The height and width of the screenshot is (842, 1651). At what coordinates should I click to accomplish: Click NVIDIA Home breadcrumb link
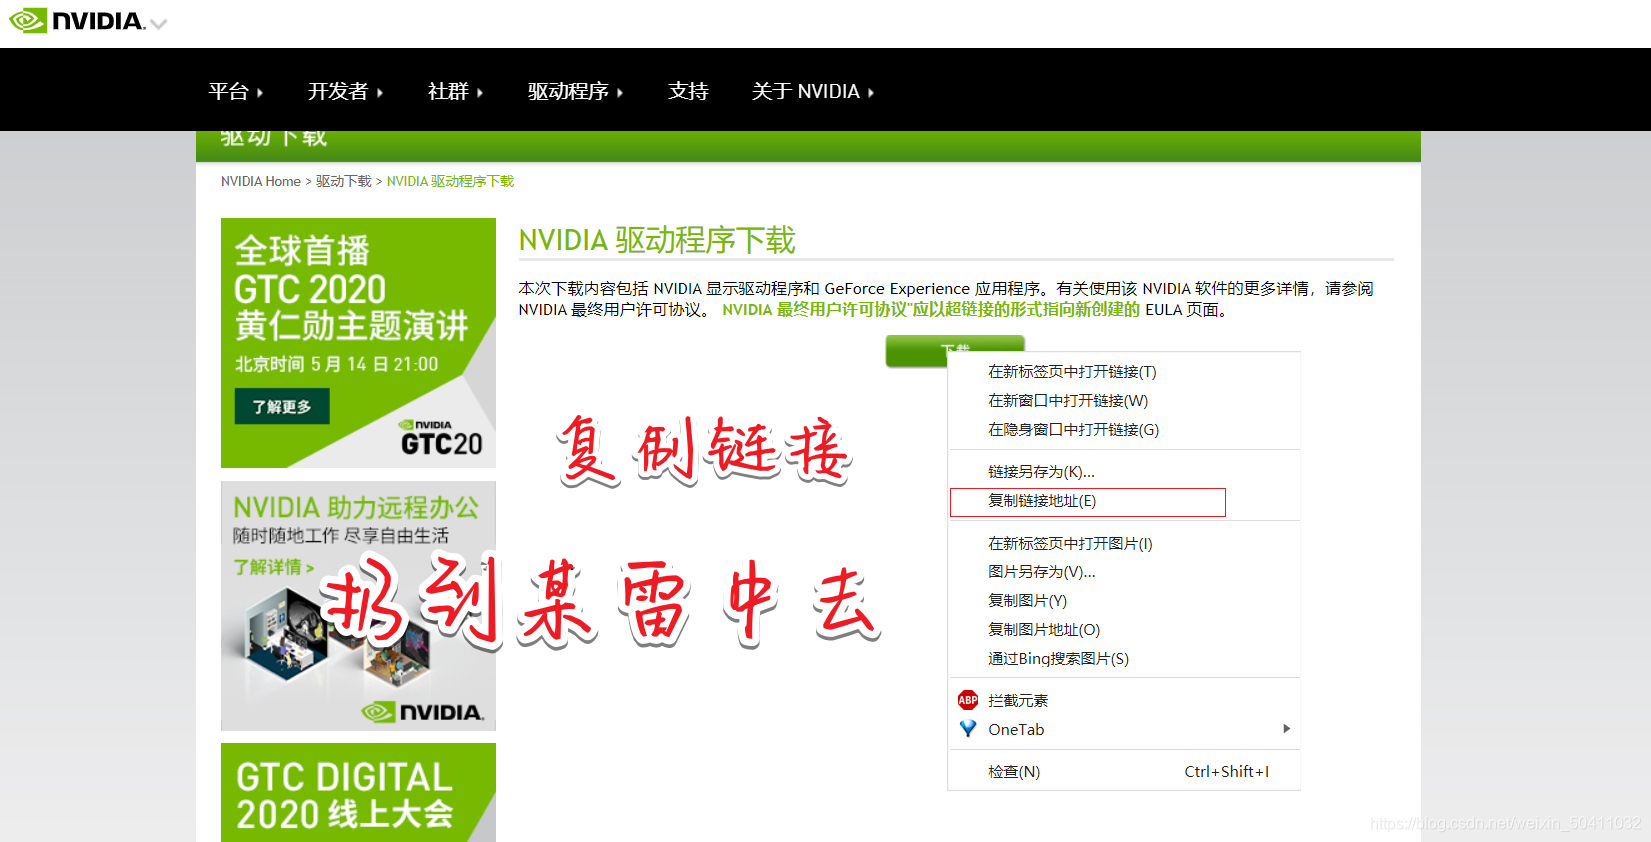261,181
